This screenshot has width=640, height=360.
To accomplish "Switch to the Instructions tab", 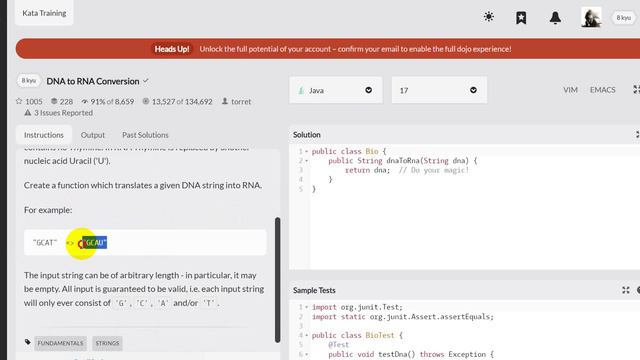I will pos(44,135).
